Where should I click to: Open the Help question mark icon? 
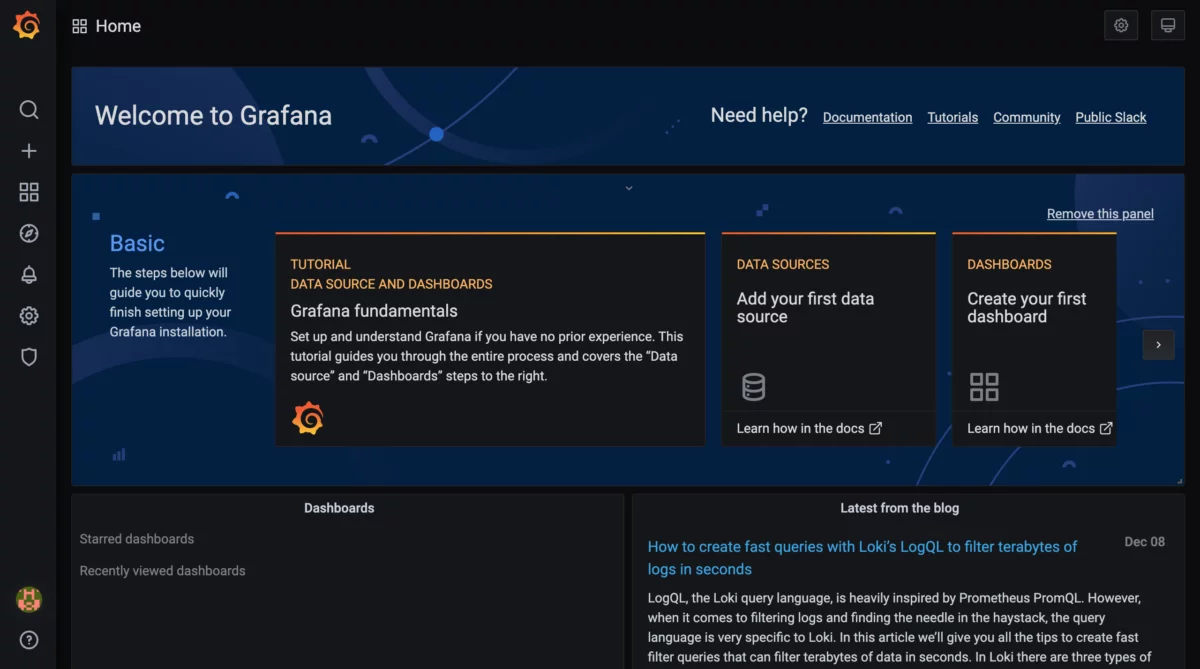[x=29, y=640]
